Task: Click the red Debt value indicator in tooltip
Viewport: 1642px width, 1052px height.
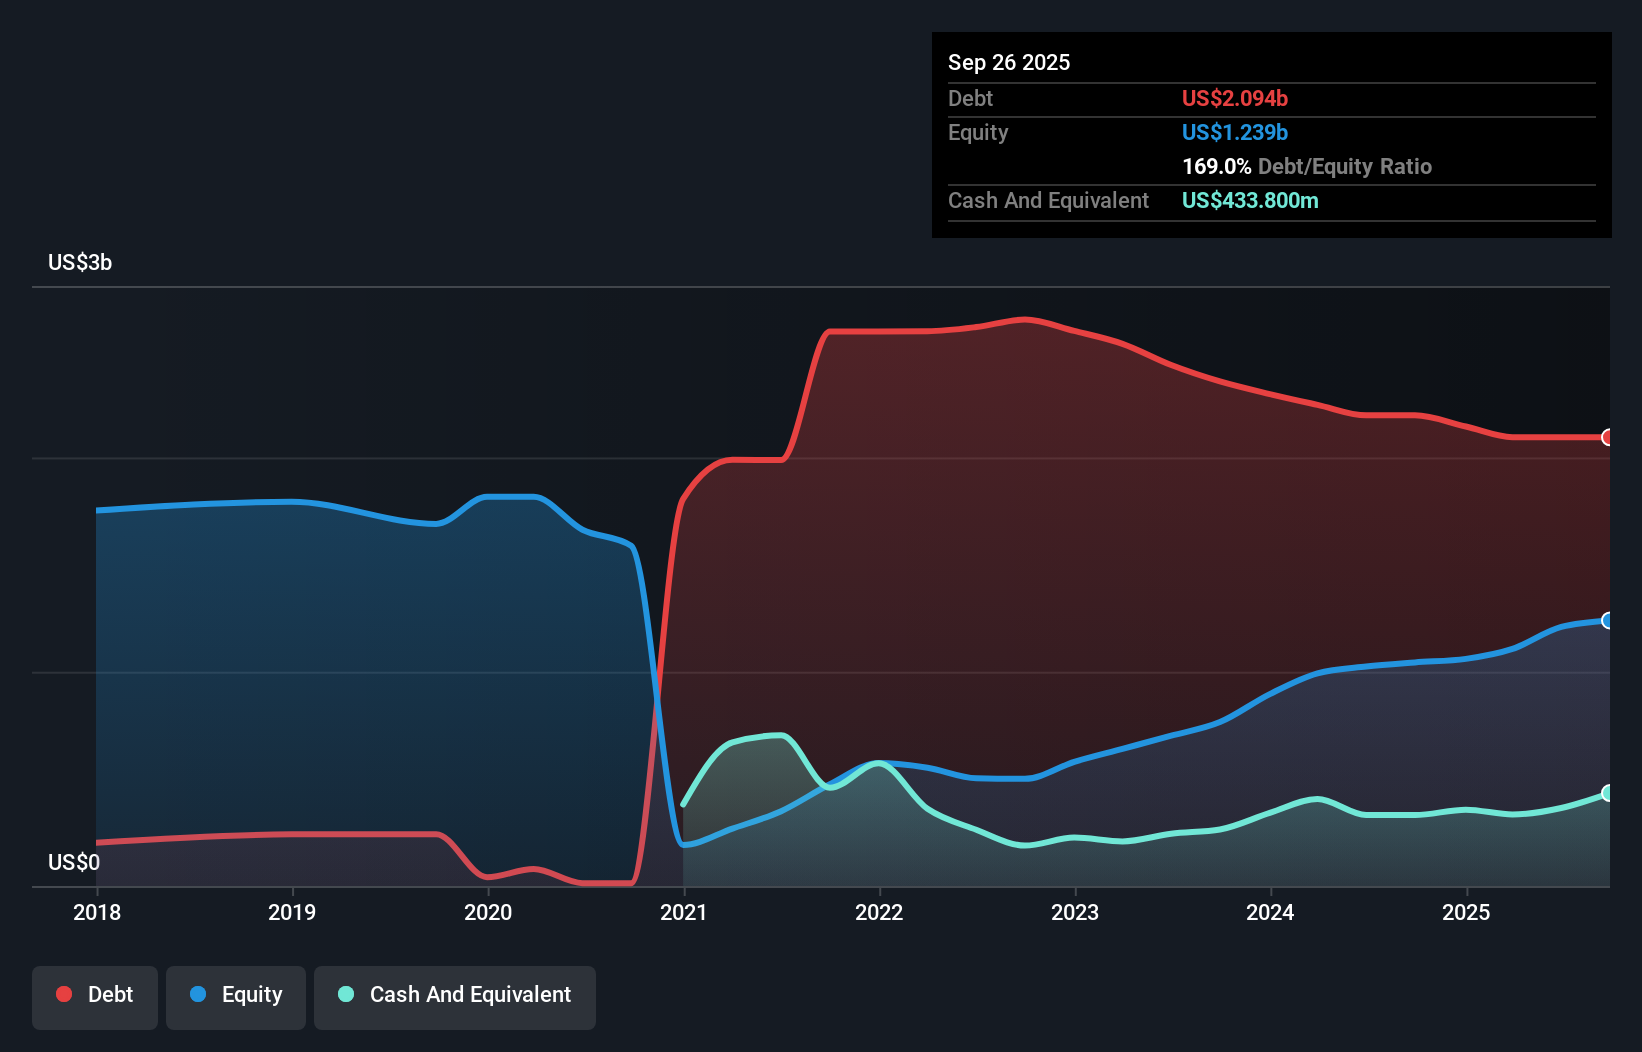Action: pos(1234,98)
